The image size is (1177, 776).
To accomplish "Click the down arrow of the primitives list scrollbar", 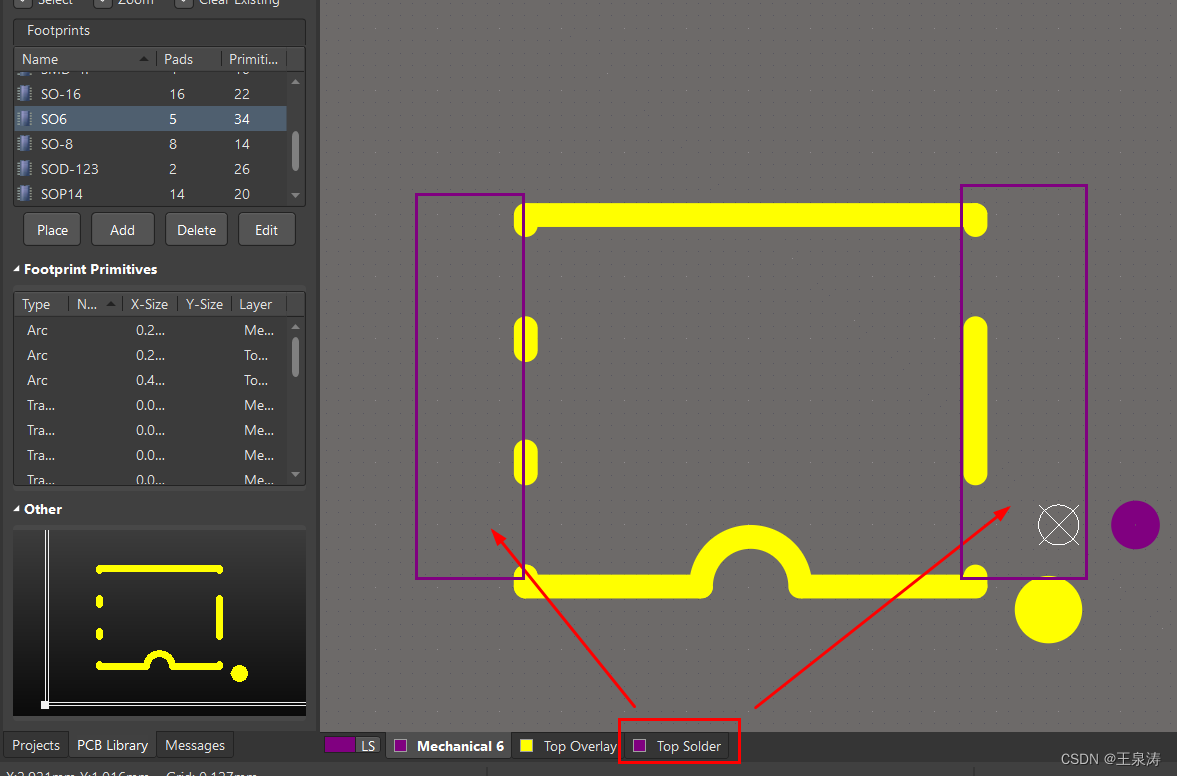I will pos(295,474).
